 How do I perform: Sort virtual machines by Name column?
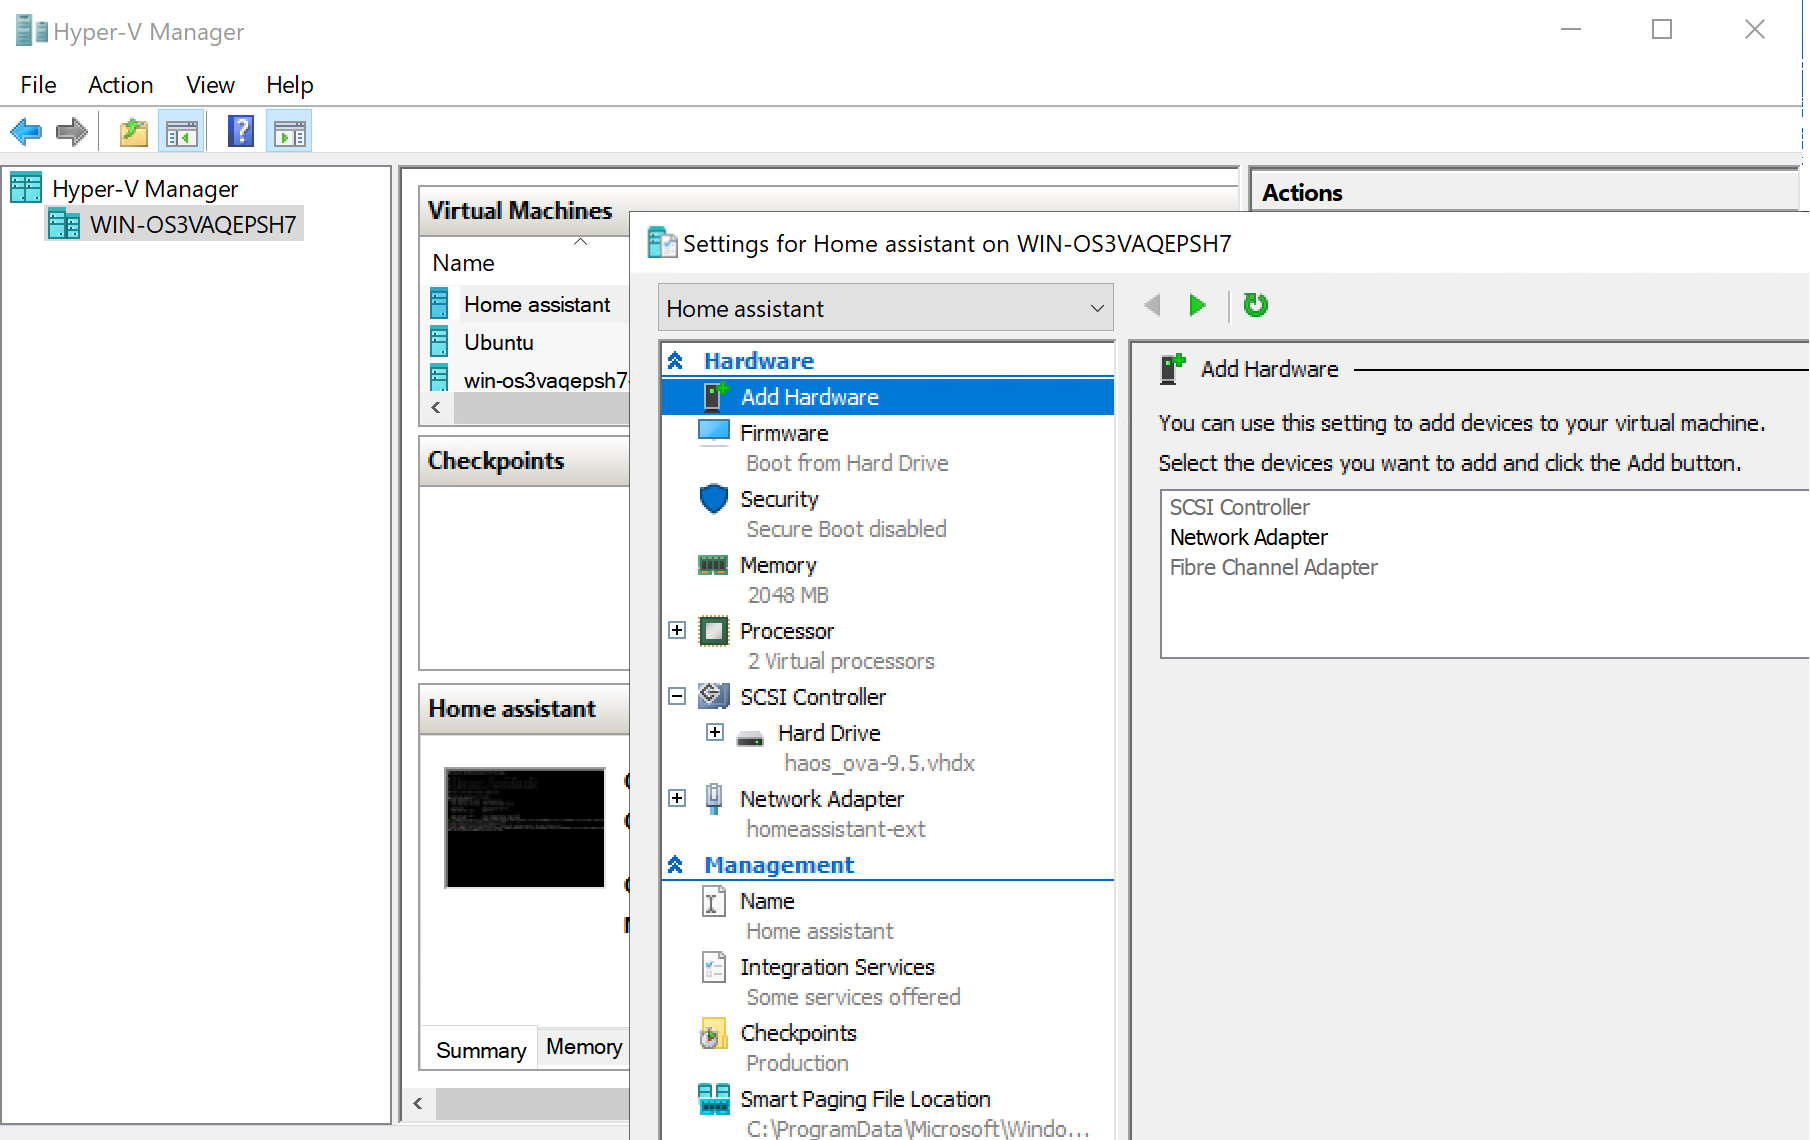pyautogui.click(x=463, y=263)
